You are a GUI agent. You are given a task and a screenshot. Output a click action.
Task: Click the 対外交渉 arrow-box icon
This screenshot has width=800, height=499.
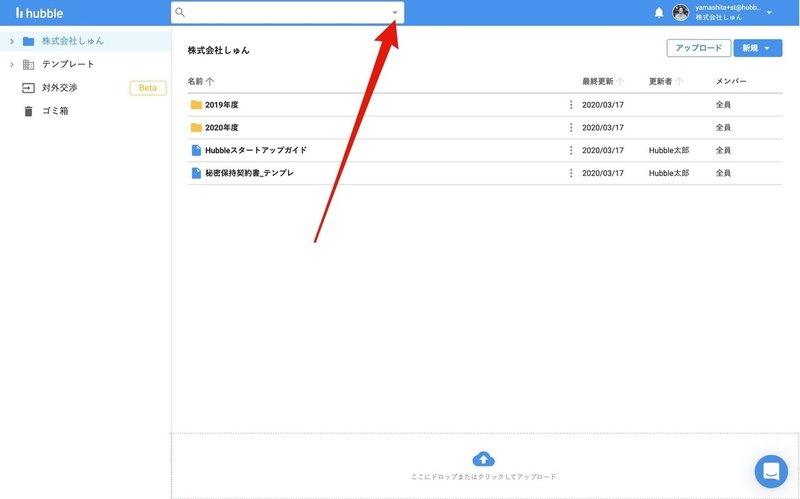[x=29, y=88]
